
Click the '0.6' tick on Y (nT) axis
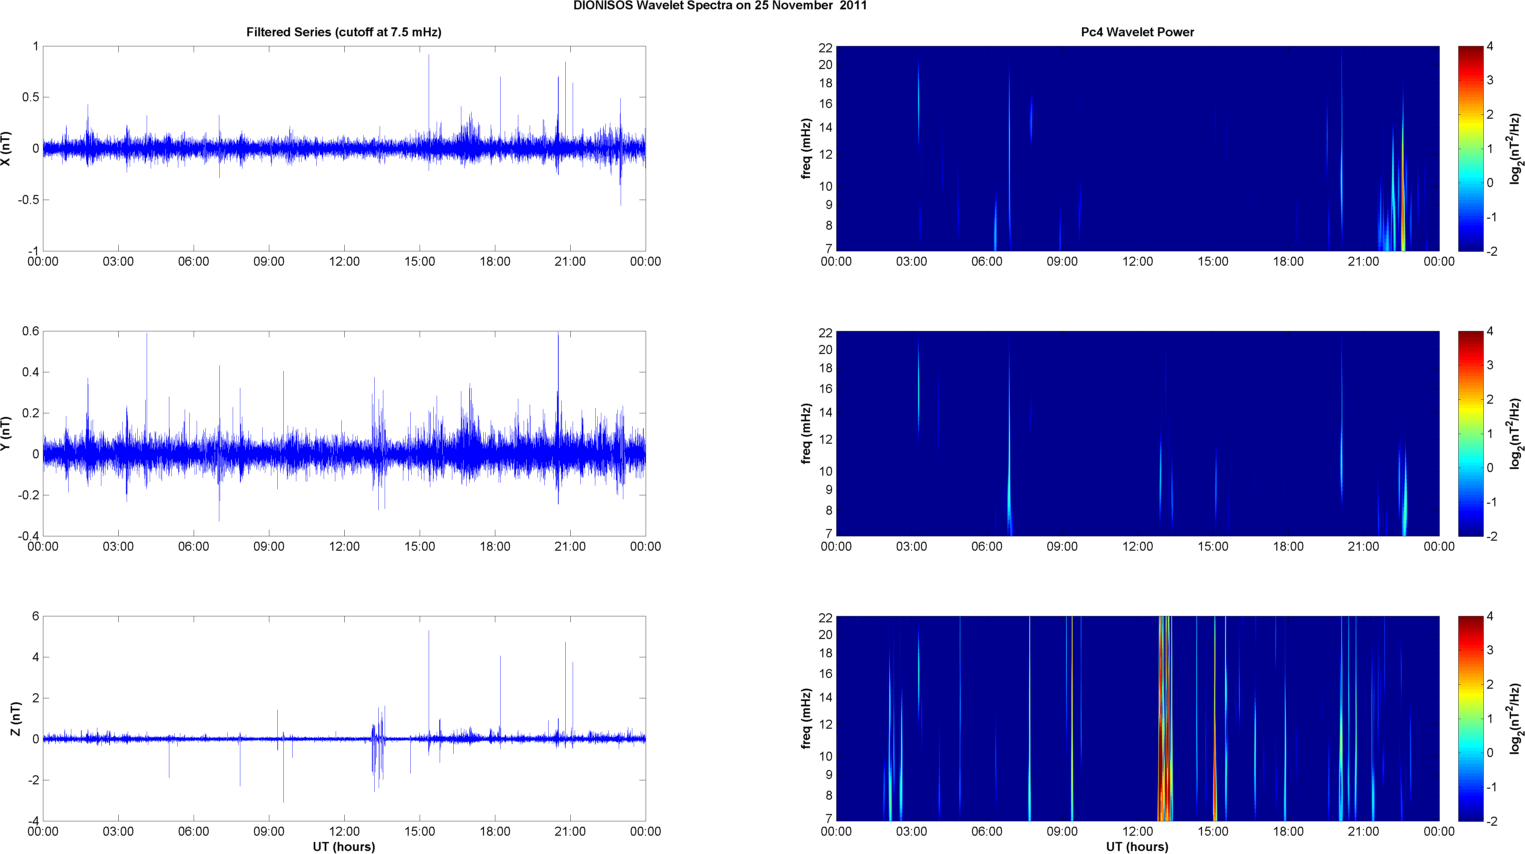tap(30, 331)
